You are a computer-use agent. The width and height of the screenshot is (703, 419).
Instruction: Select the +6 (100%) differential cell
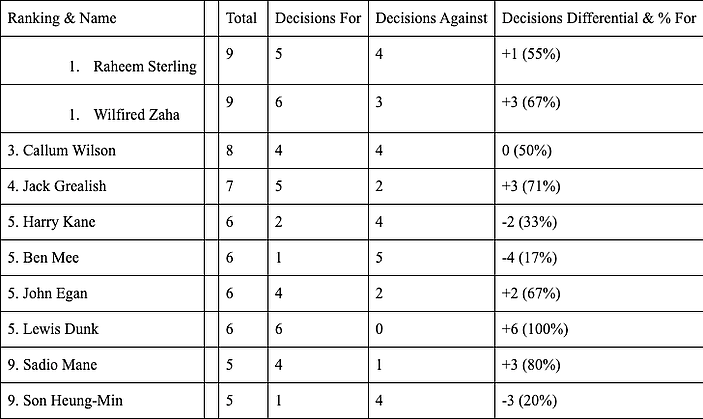coord(599,329)
